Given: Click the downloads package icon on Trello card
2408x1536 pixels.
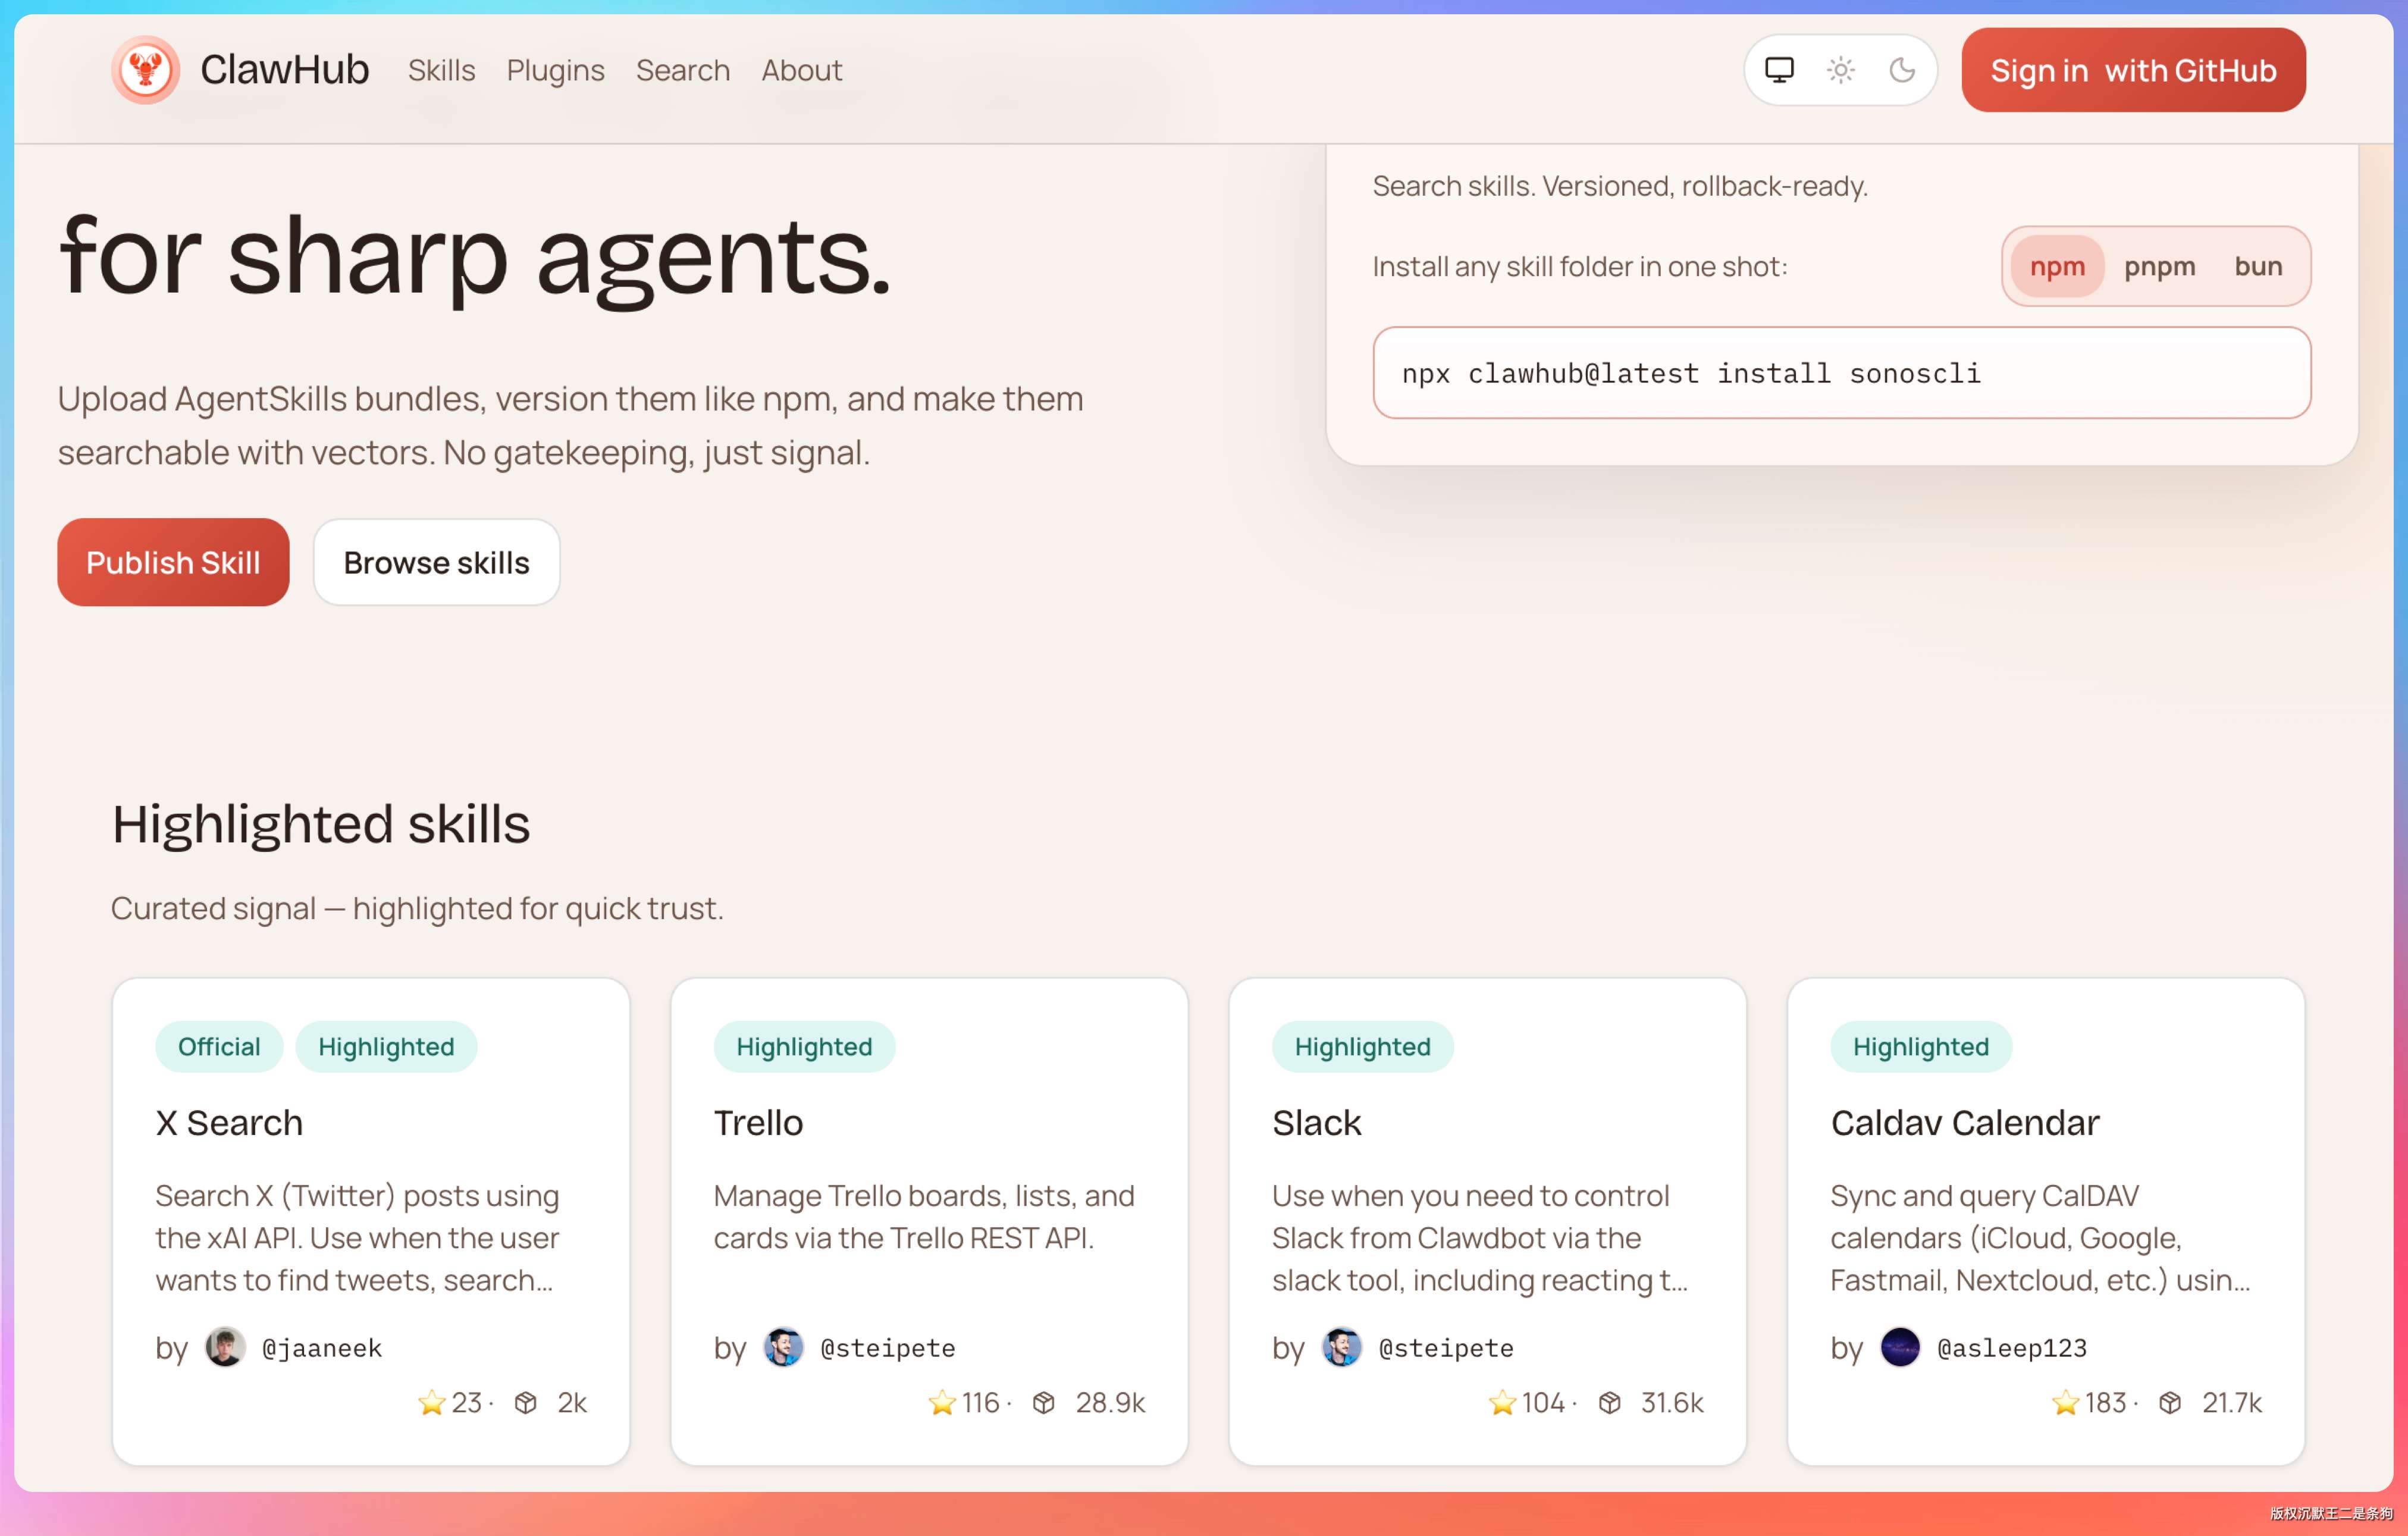Looking at the screenshot, I should click(x=1044, y=1403).
